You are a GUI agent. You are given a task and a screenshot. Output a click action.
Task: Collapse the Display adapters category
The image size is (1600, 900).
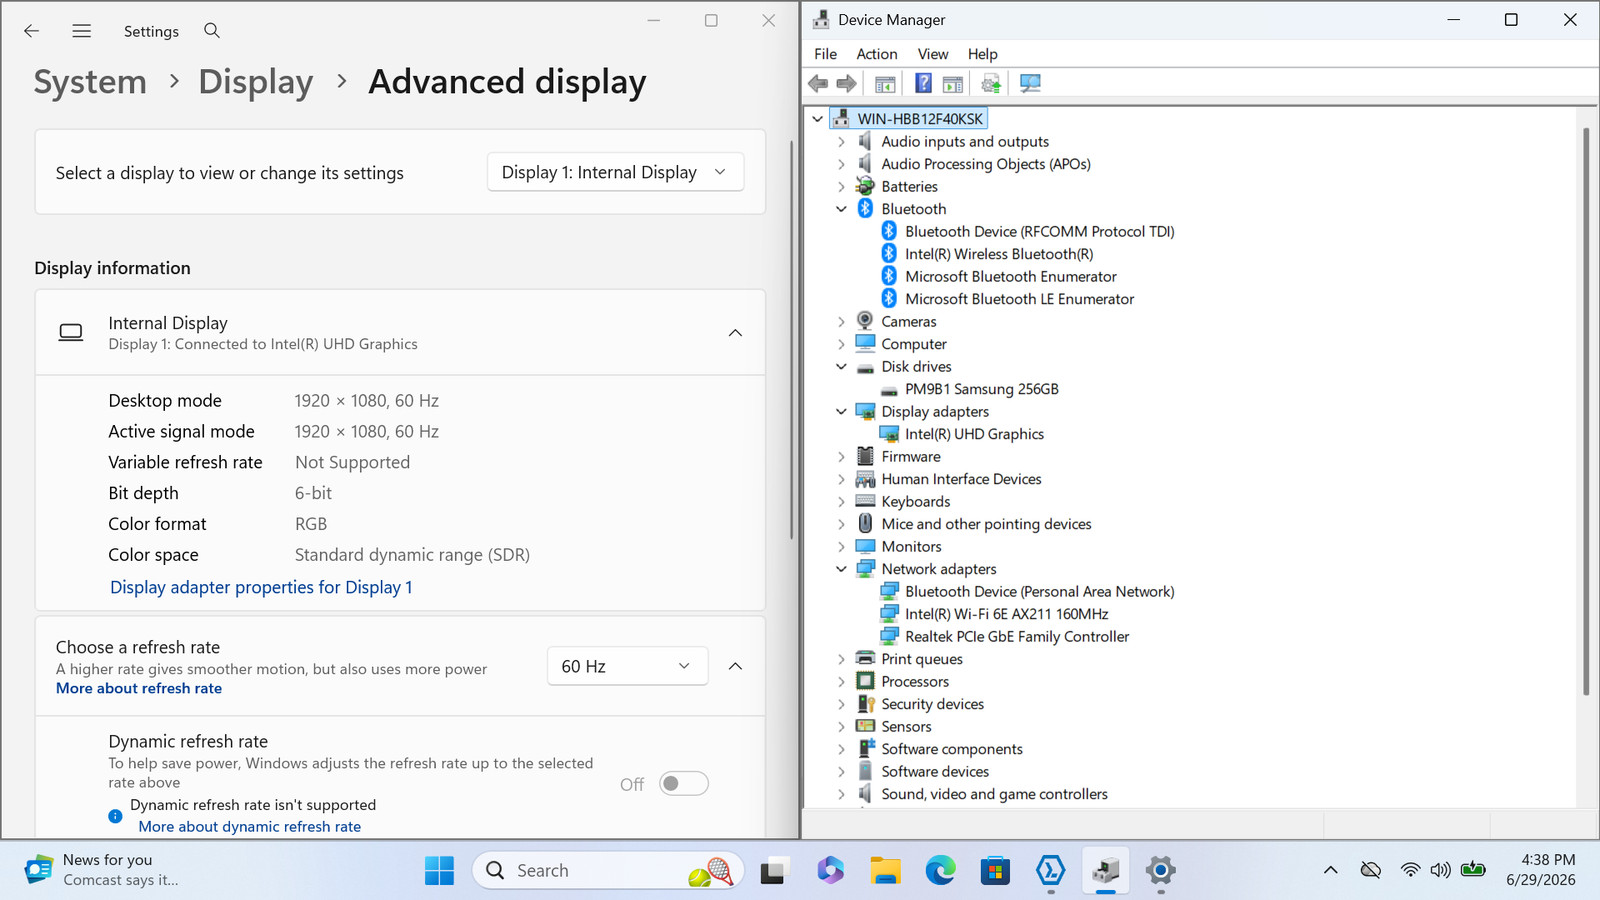coord(841,411)
